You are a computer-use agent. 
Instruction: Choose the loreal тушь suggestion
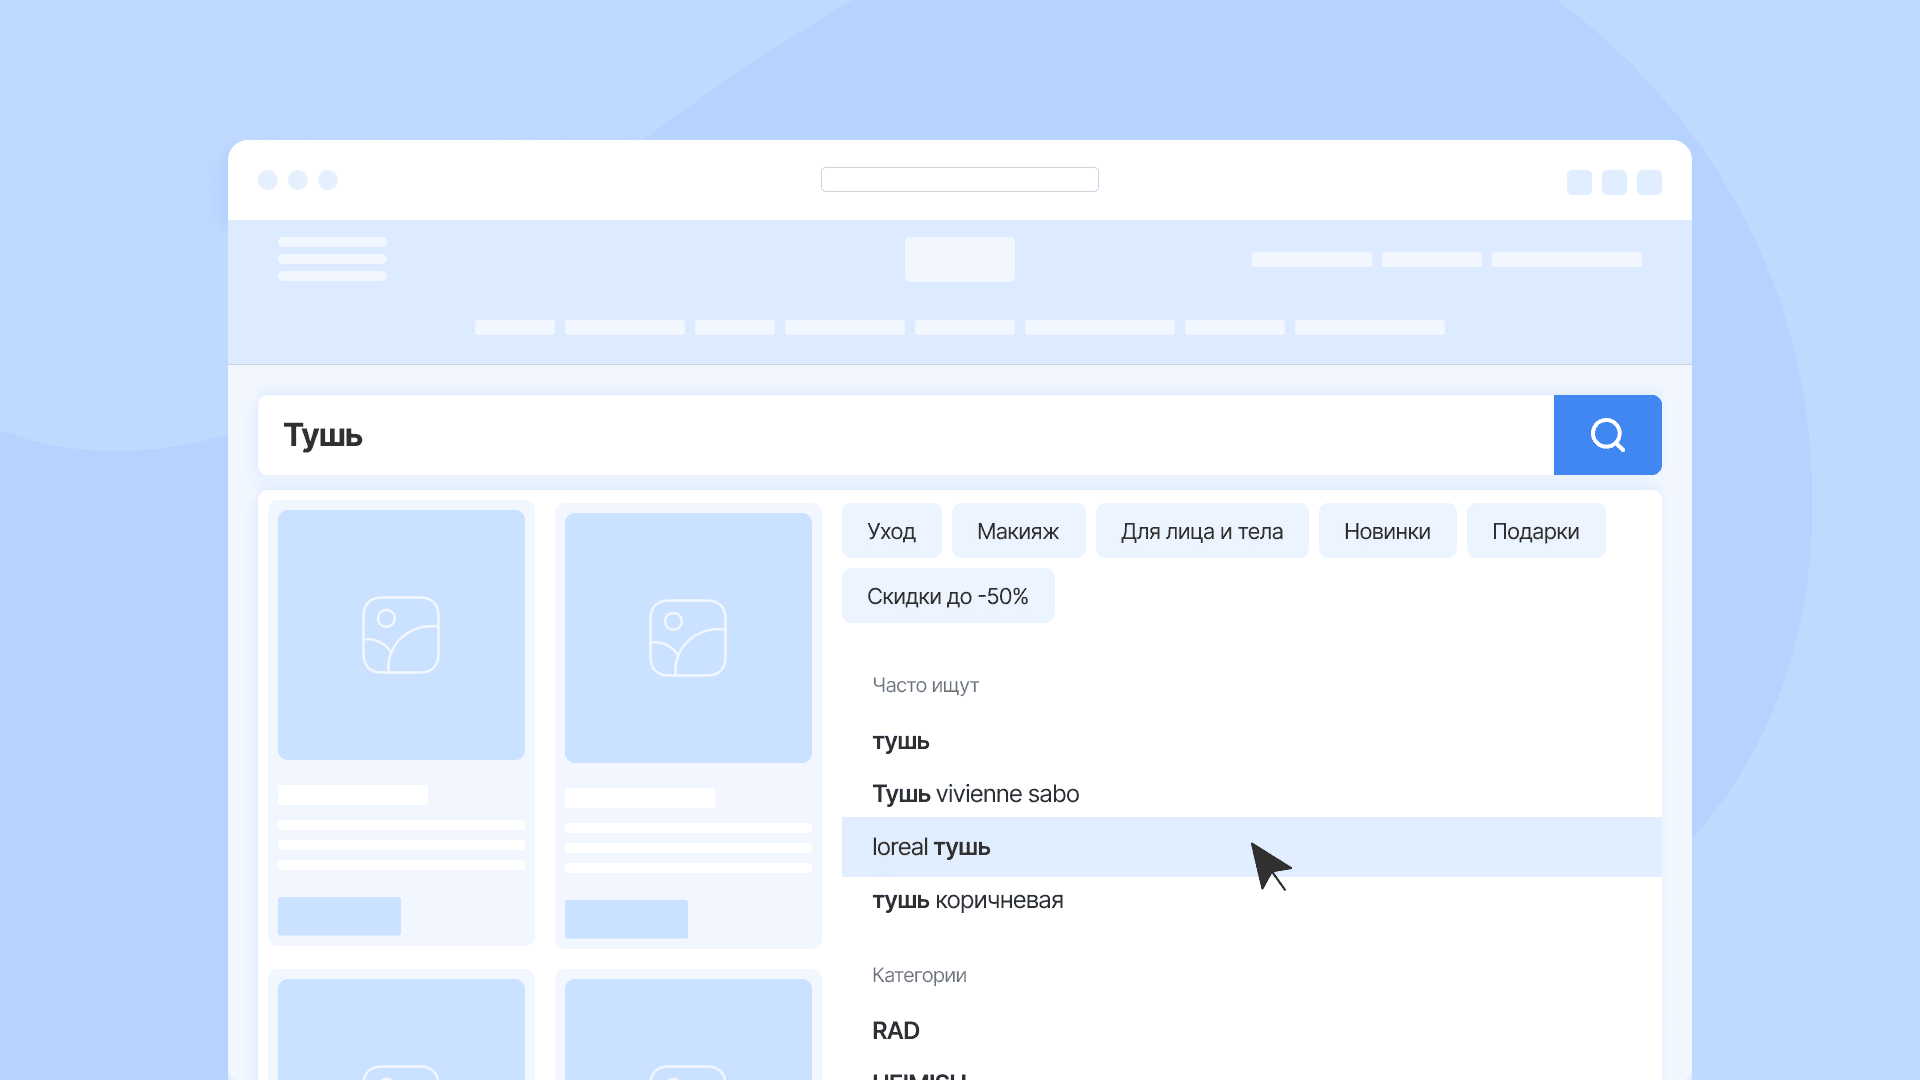click(1252, 847)
